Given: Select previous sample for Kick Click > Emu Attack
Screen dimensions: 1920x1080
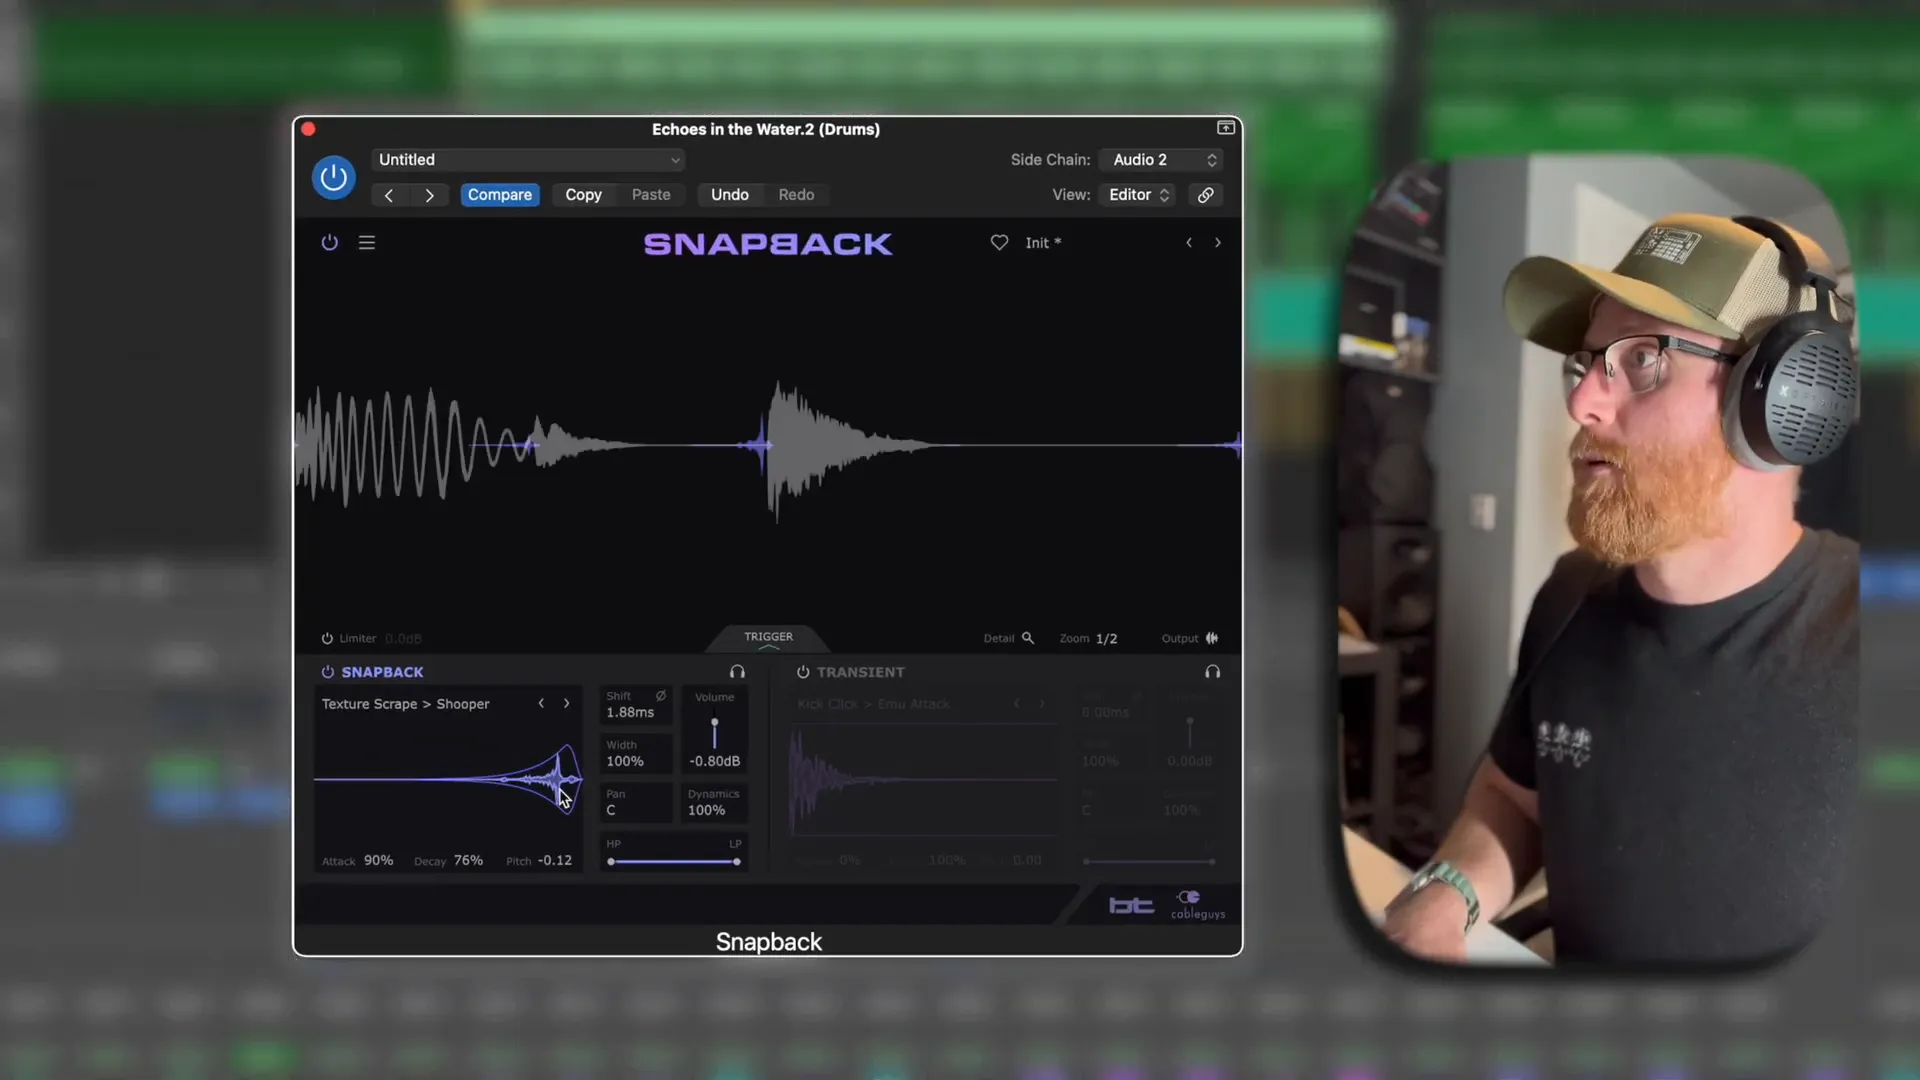Looking at the screenshot, I should tap(1016, 704).
